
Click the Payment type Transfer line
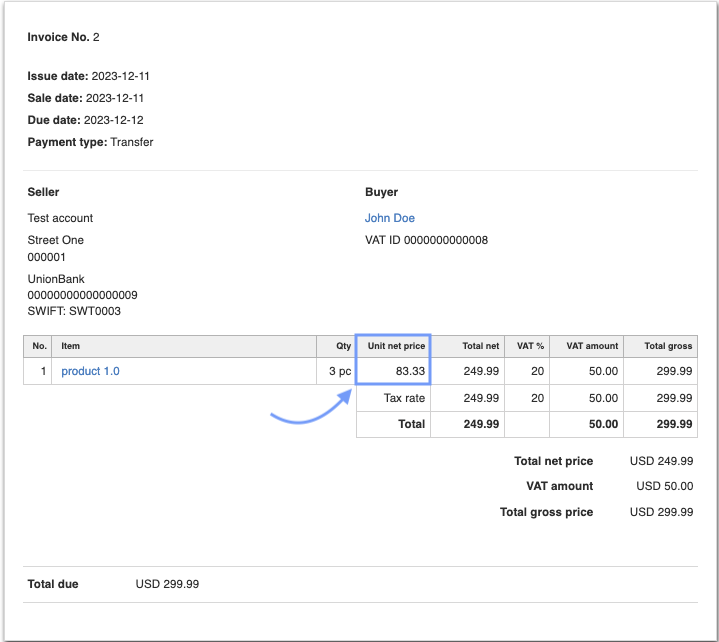[90, 142]
